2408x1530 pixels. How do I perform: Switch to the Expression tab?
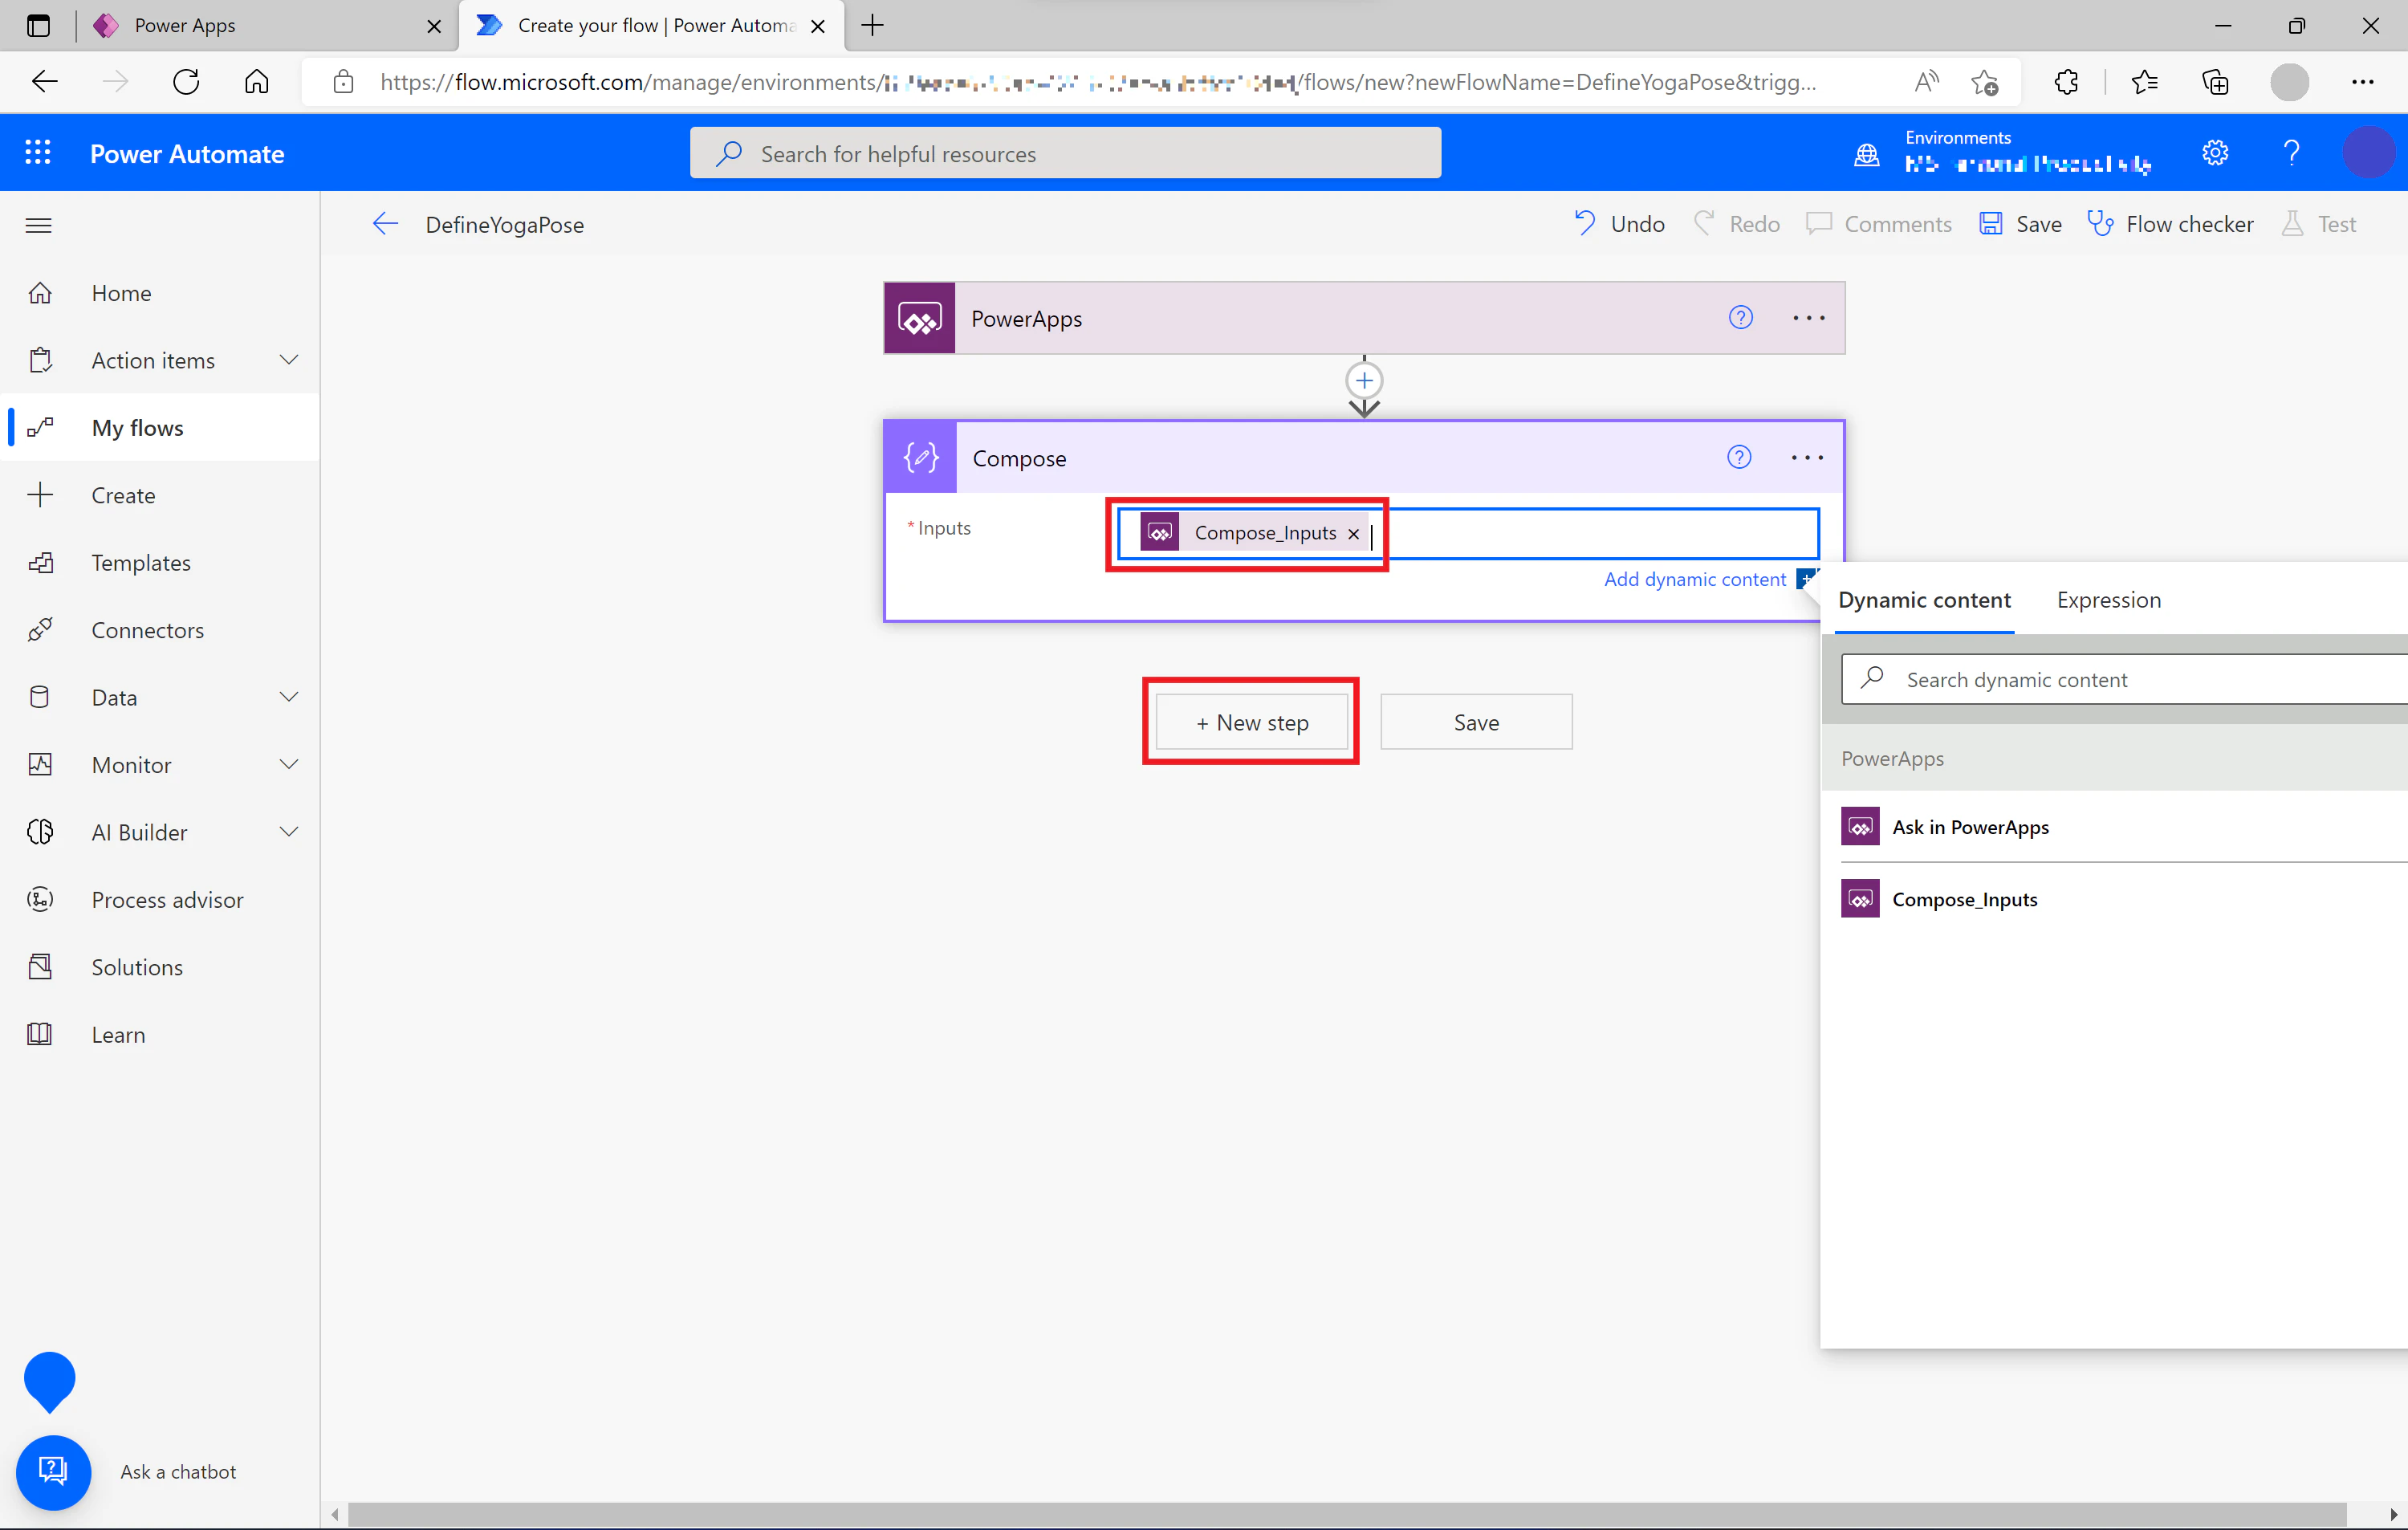point(2108,600)
